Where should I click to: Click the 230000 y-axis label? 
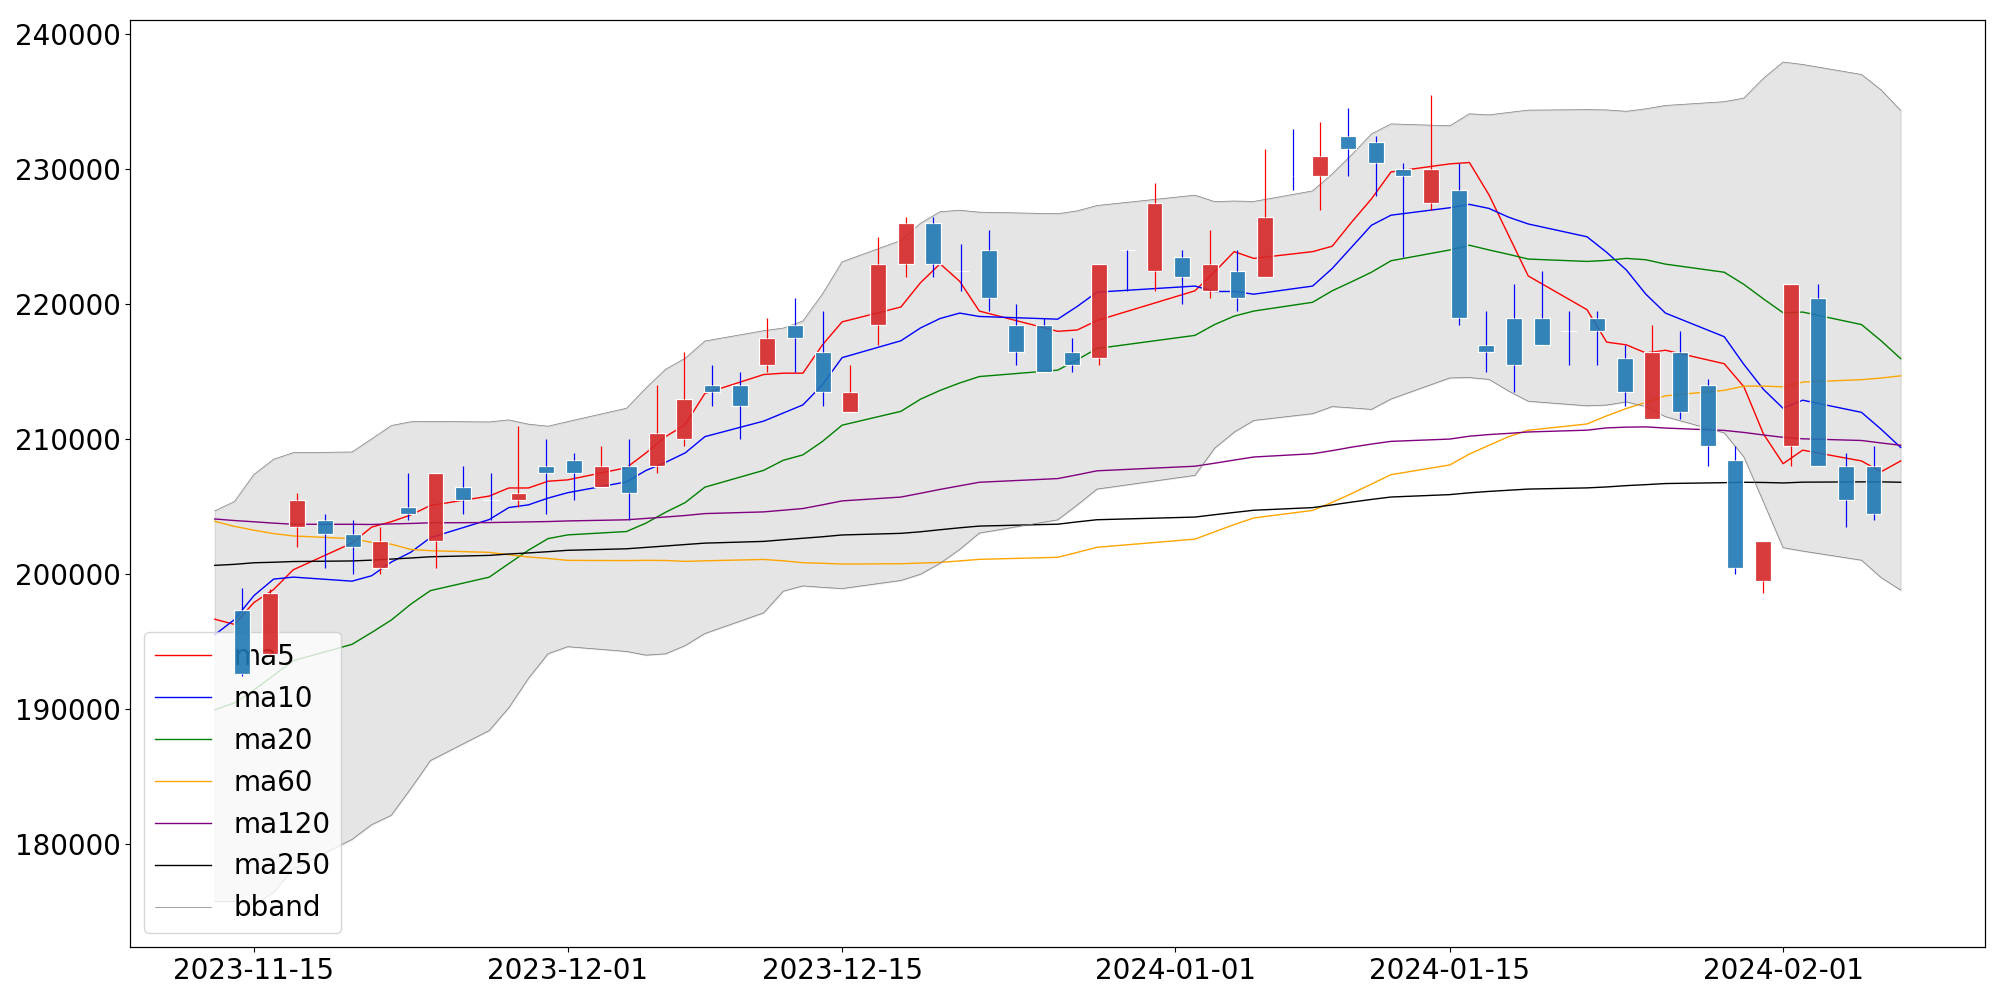68,170
